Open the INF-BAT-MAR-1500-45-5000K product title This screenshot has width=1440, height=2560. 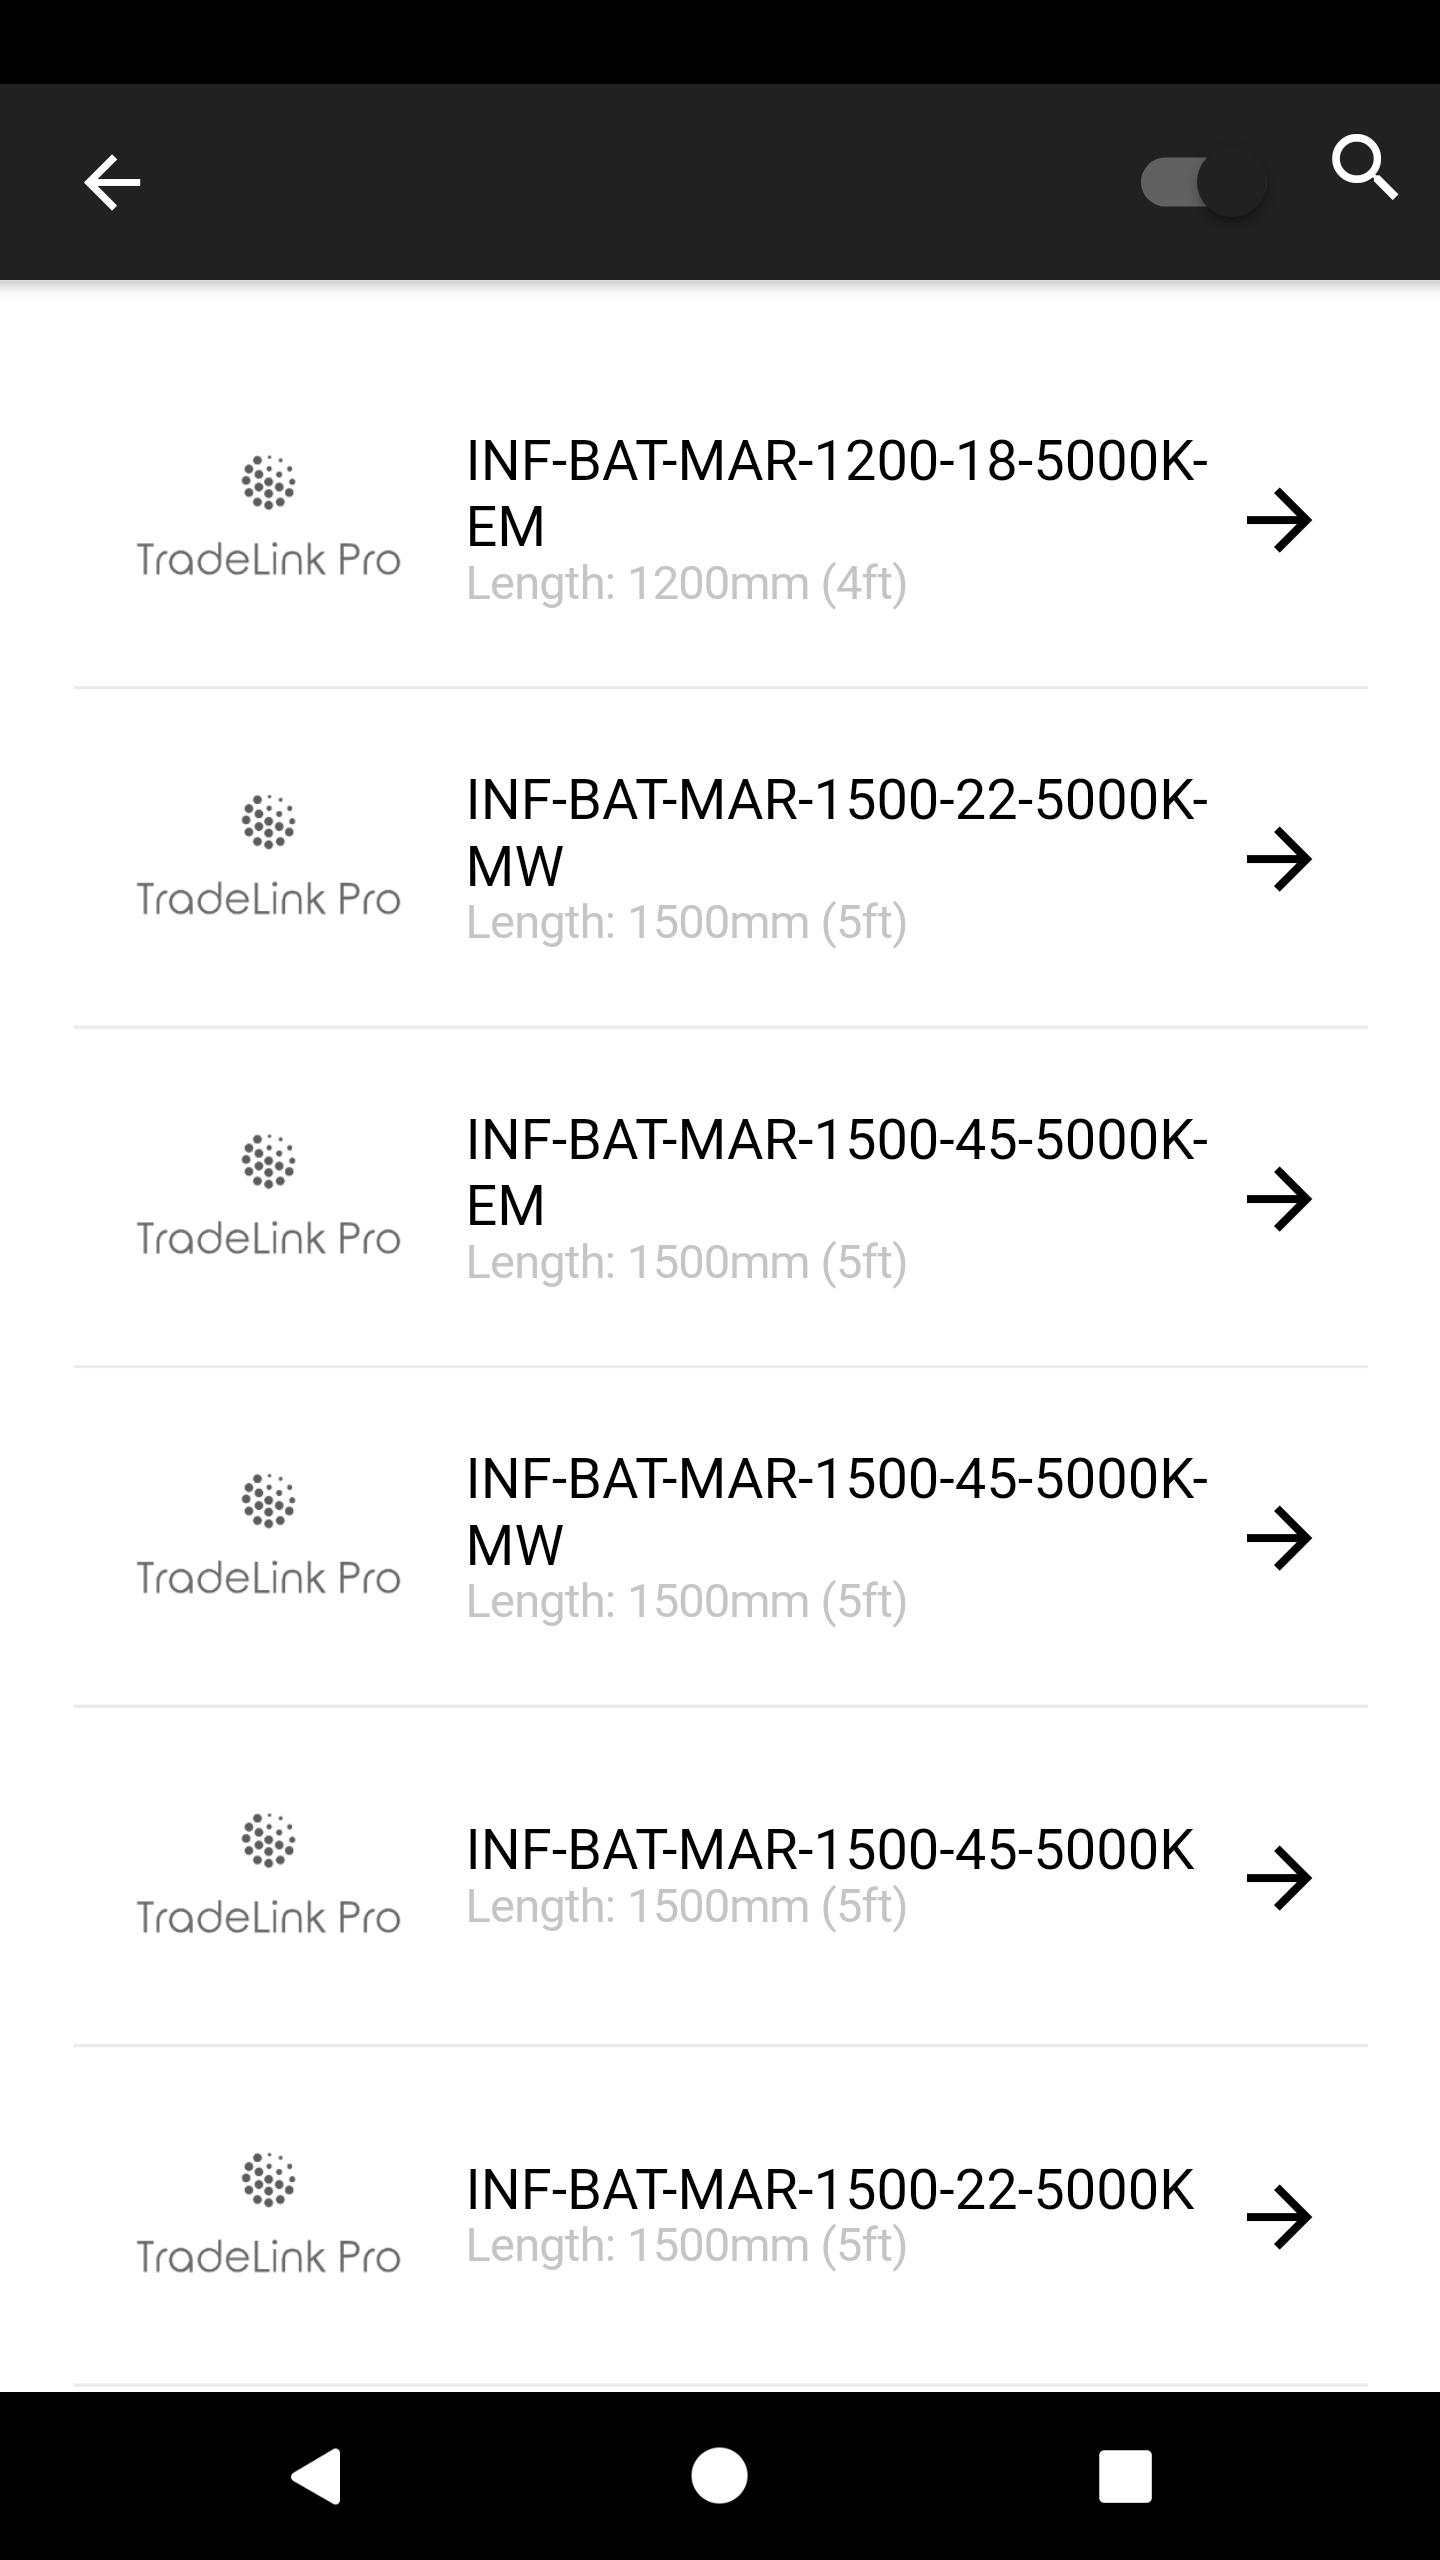tap(830, 1850)
